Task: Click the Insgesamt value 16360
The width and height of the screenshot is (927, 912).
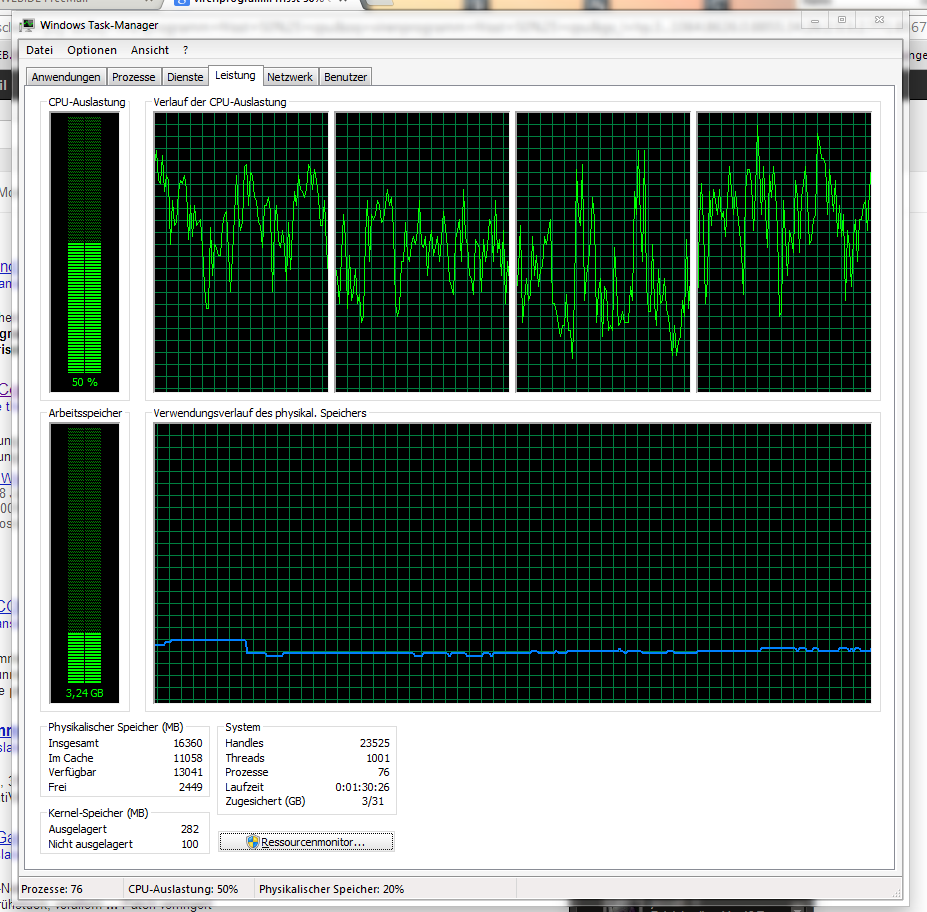Action: point(187,743)
